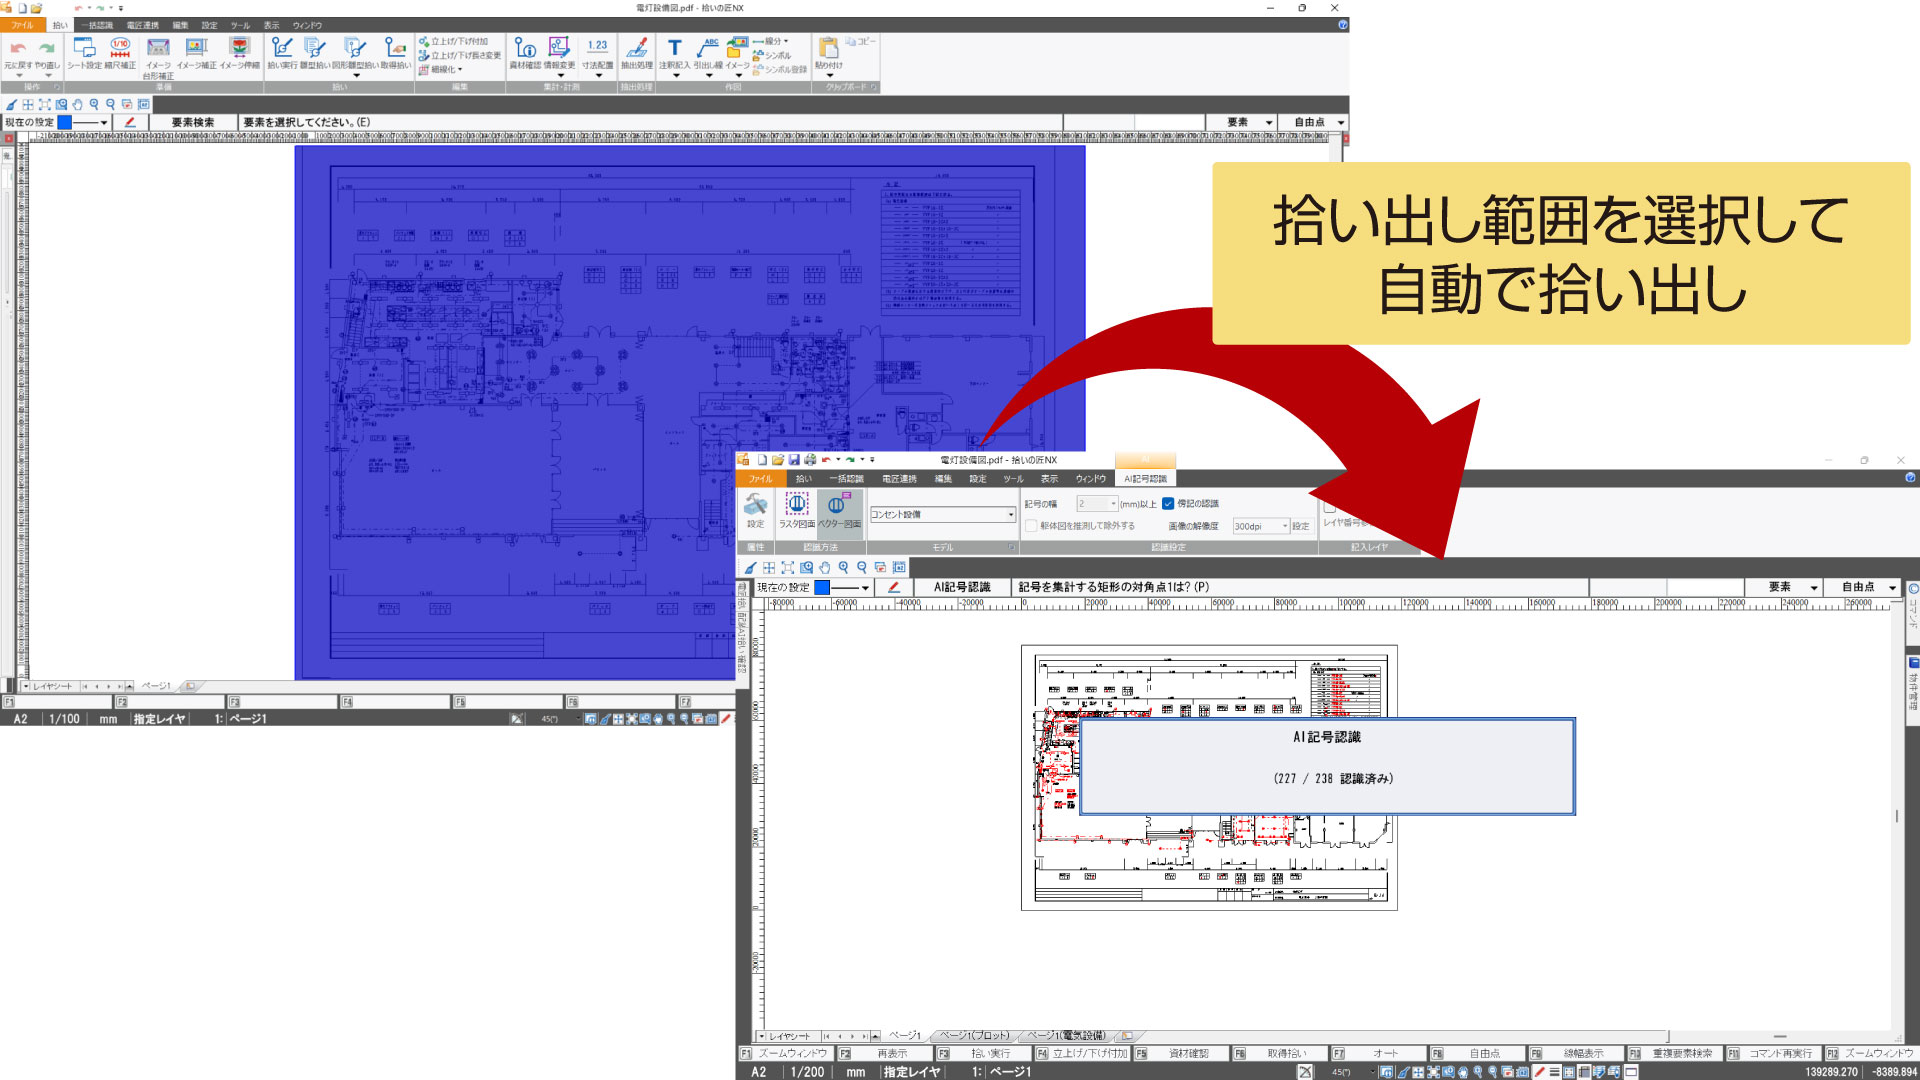Click 貼り付け paste icon in back window
This screenshot has width=1920, height=1080.
[828, 54]
